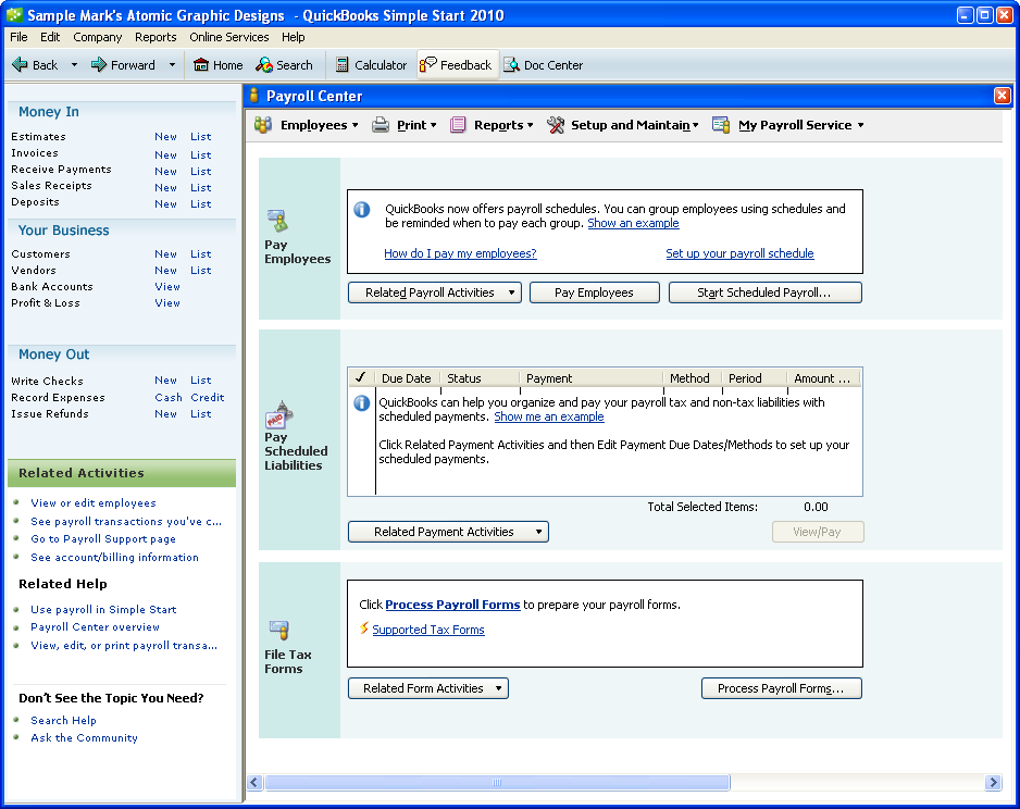This screenshot has height=809, width=1020.
Task: Click the scroll left arrow
Action: tap(254, 782)
